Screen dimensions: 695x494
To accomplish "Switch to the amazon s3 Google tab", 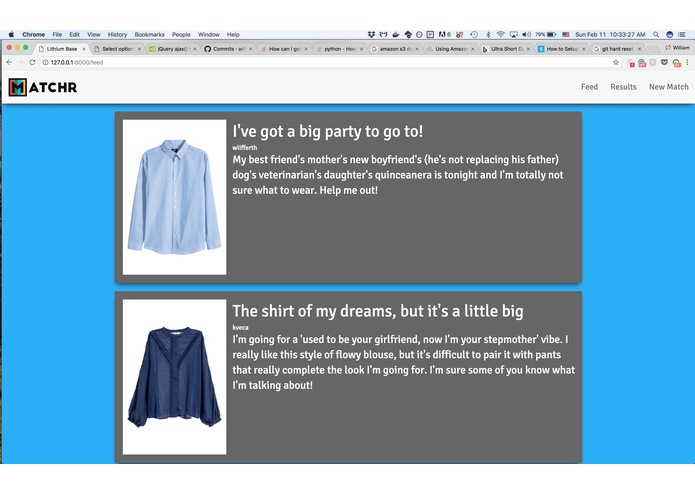I will [395, 49].
